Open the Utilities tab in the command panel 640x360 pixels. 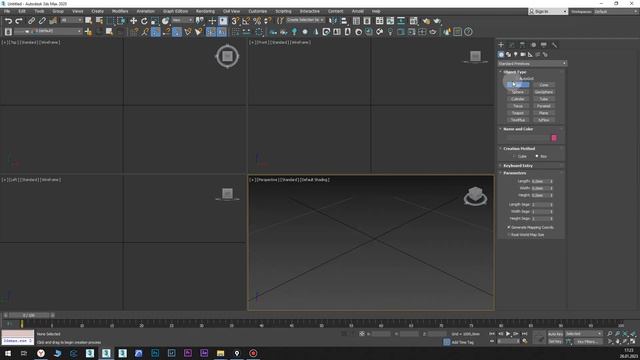click(x=554, y=45)
